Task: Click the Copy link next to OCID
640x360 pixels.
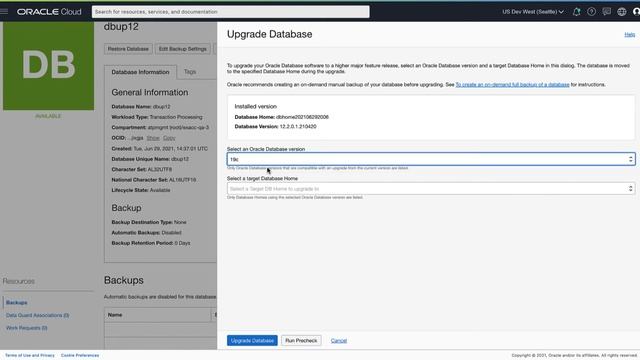Action: 169,138
